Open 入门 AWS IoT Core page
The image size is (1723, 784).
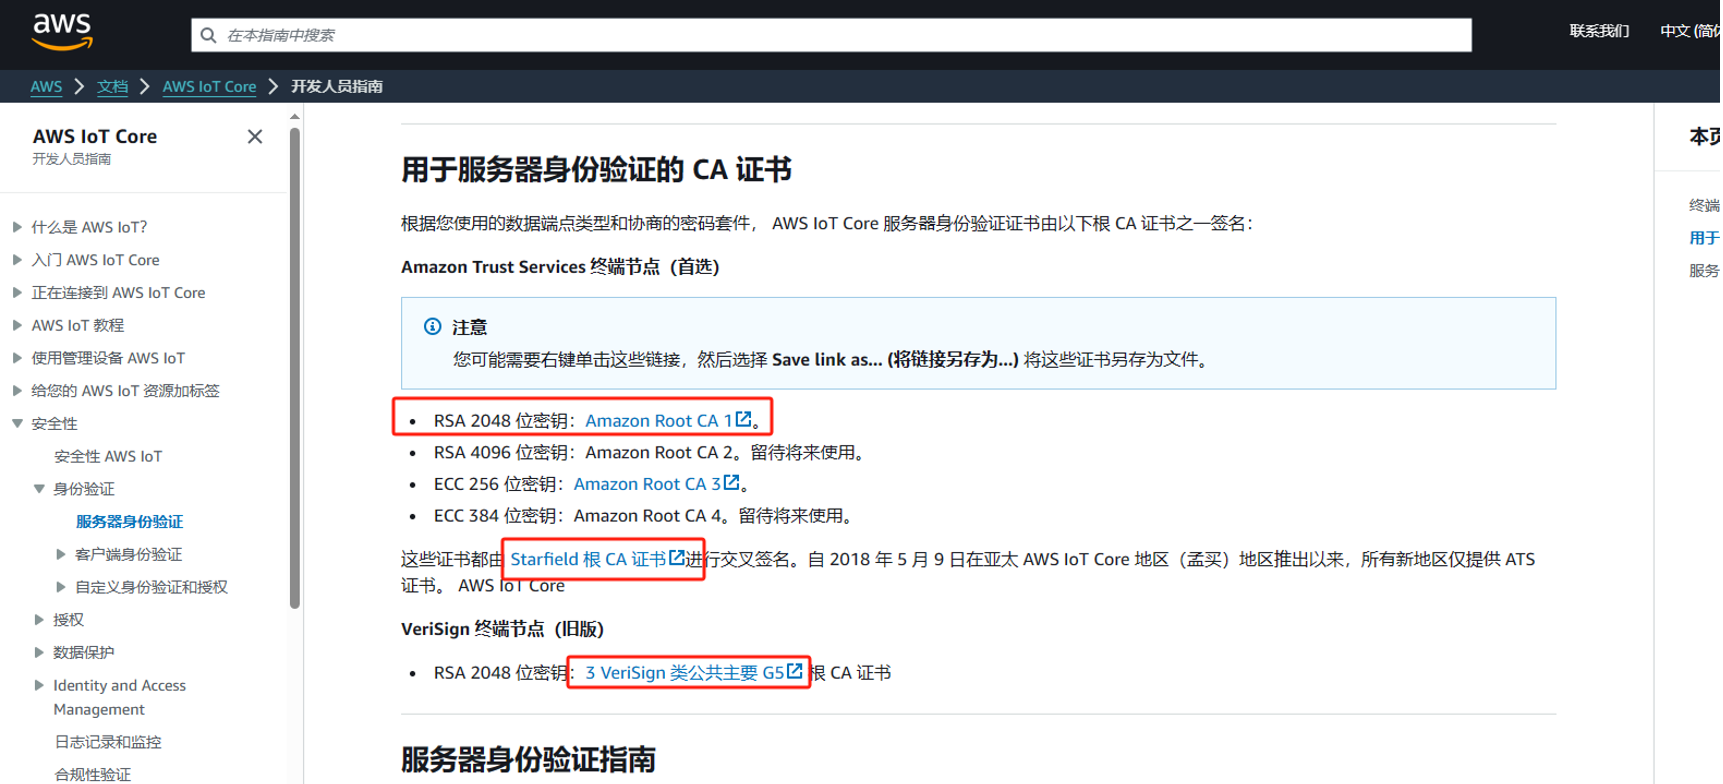tap(95, 260)
